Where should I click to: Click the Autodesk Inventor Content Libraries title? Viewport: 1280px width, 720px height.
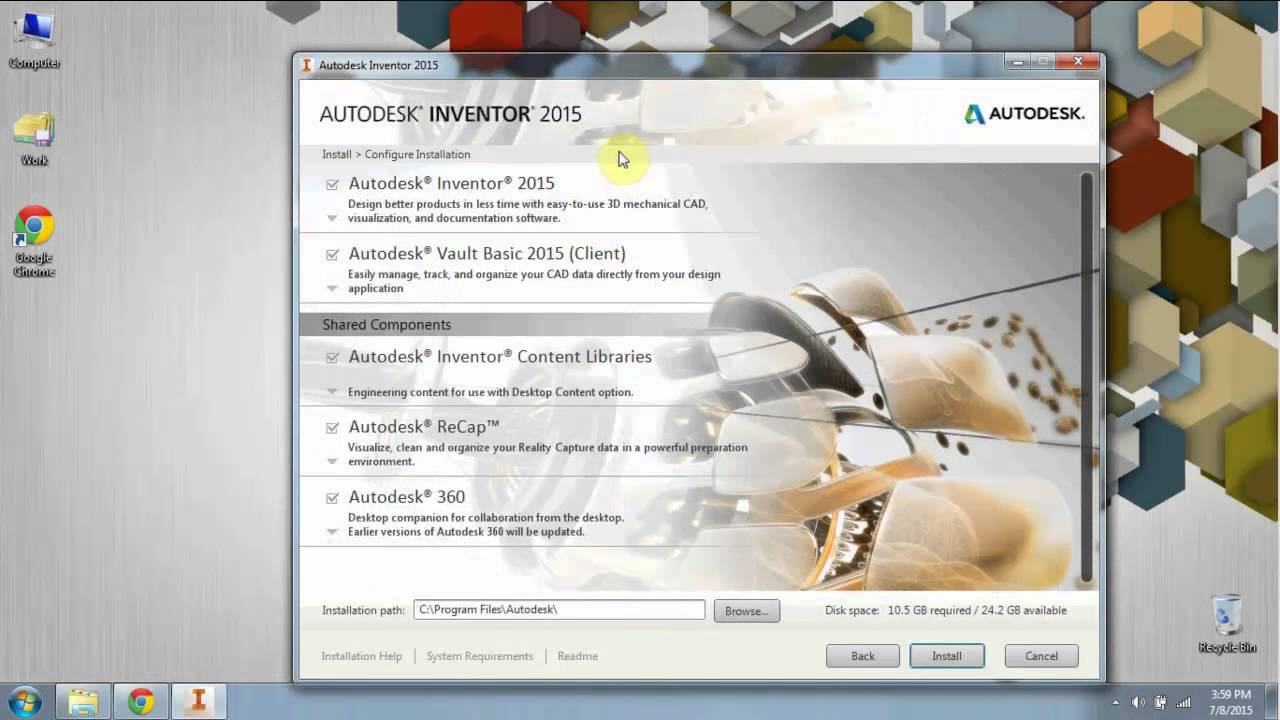[500, 357]
